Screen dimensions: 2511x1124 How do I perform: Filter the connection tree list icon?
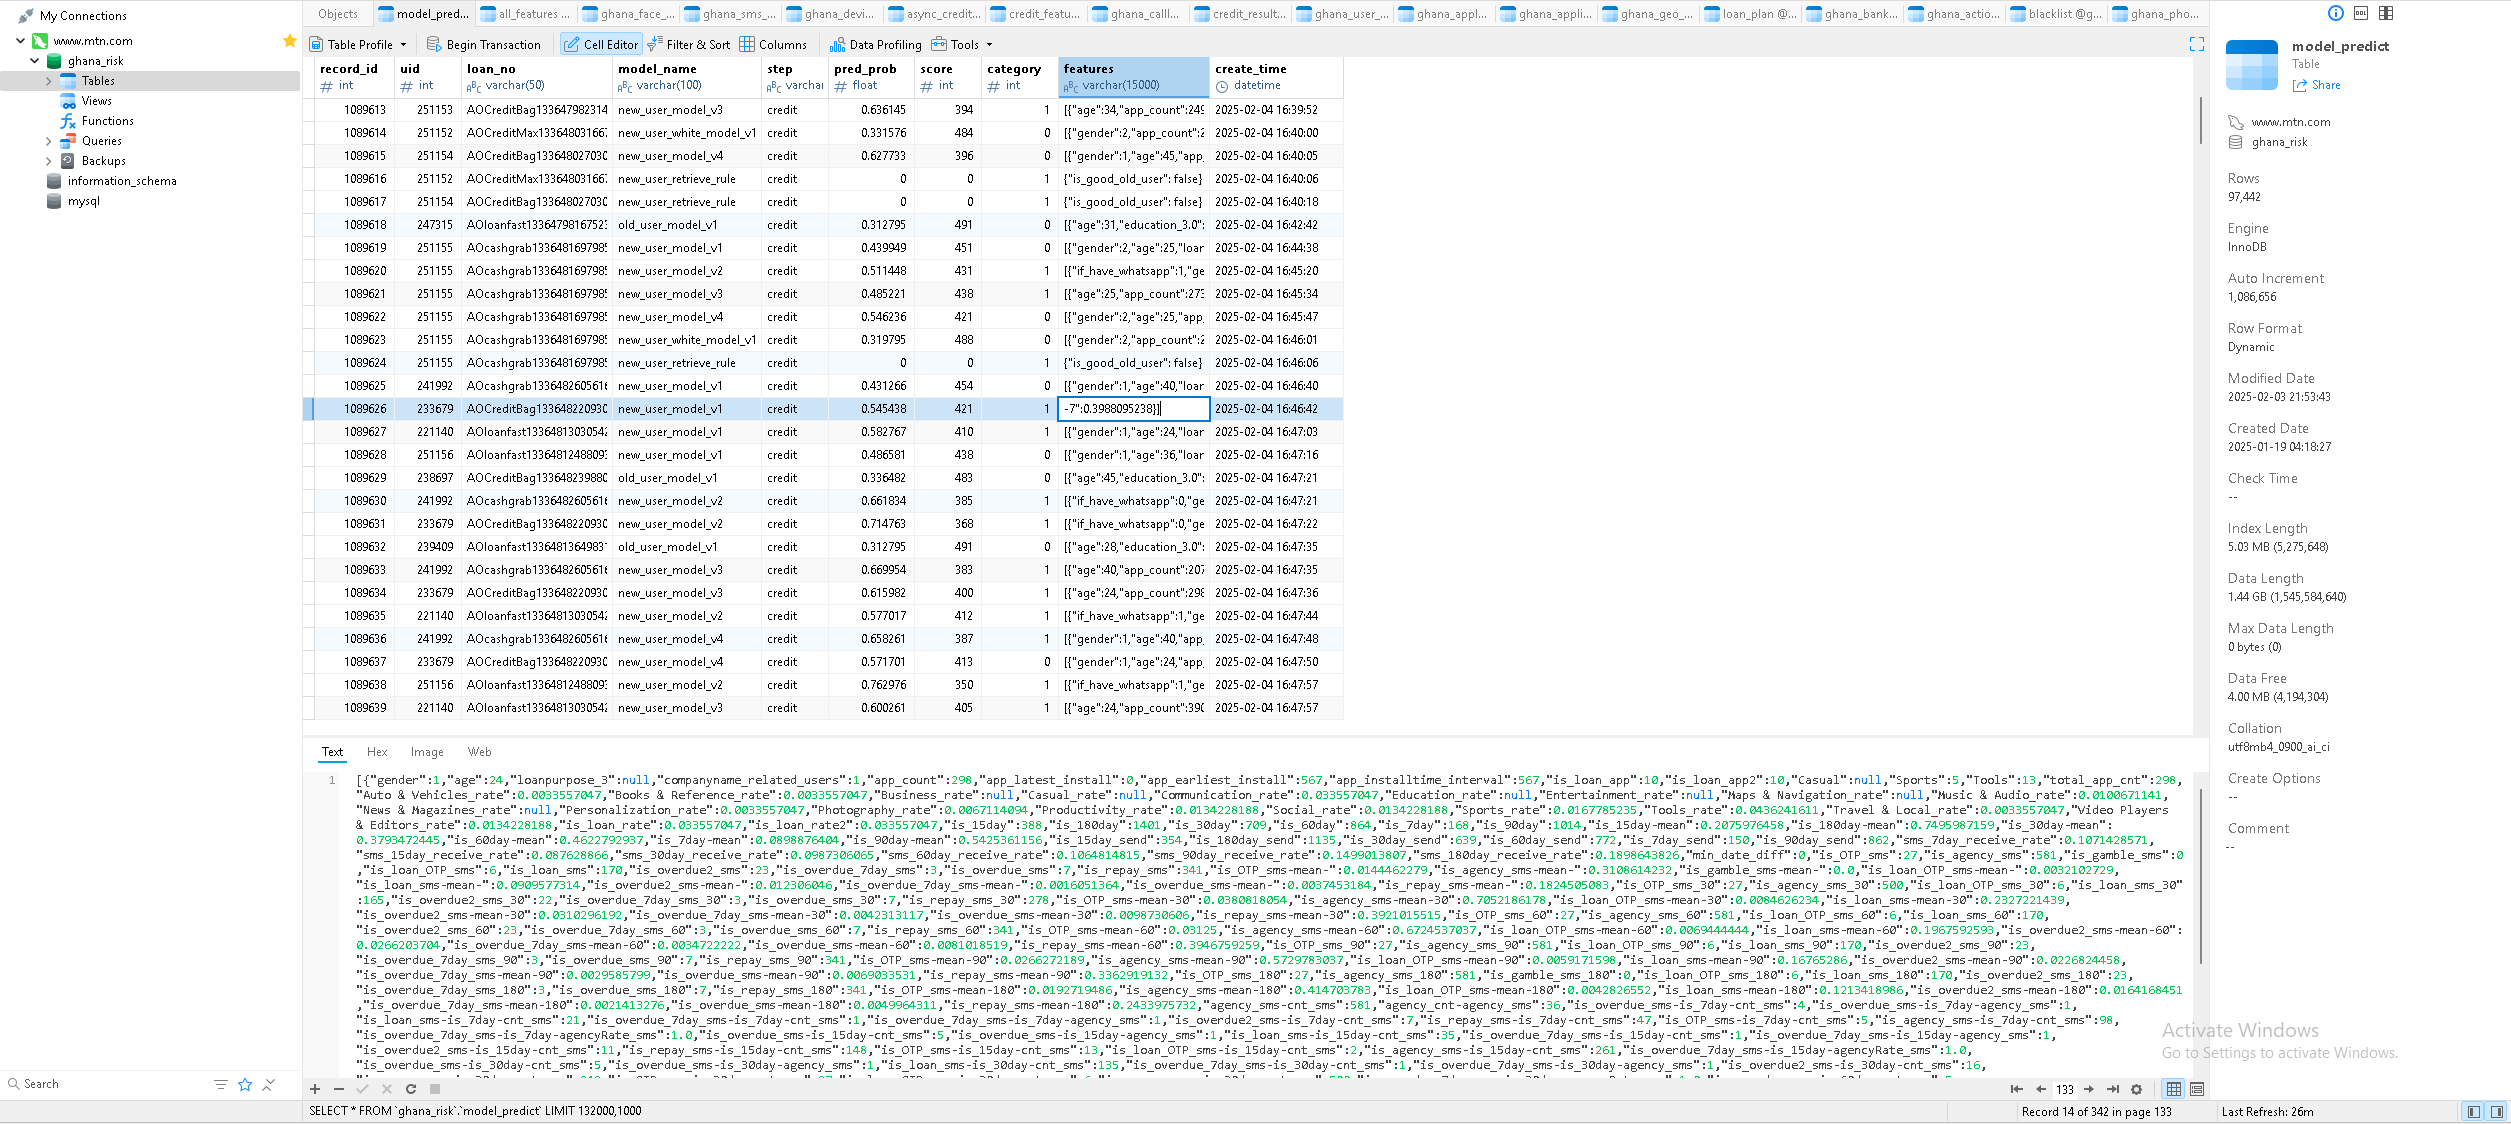(220, 1084)
